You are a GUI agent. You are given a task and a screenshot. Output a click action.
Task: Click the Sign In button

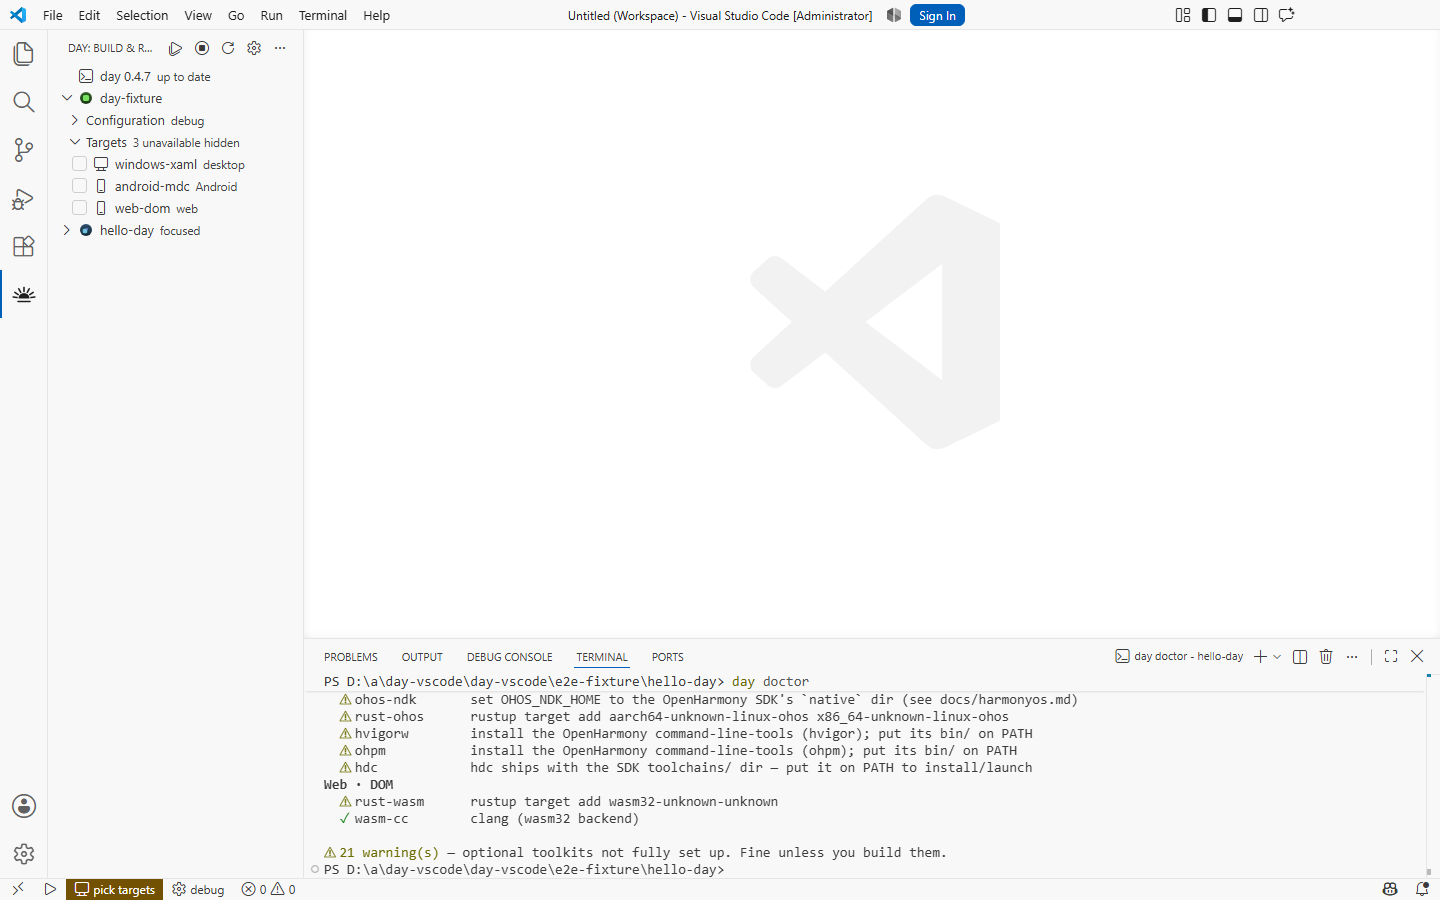pyautogui.click(x=937, y=15)
